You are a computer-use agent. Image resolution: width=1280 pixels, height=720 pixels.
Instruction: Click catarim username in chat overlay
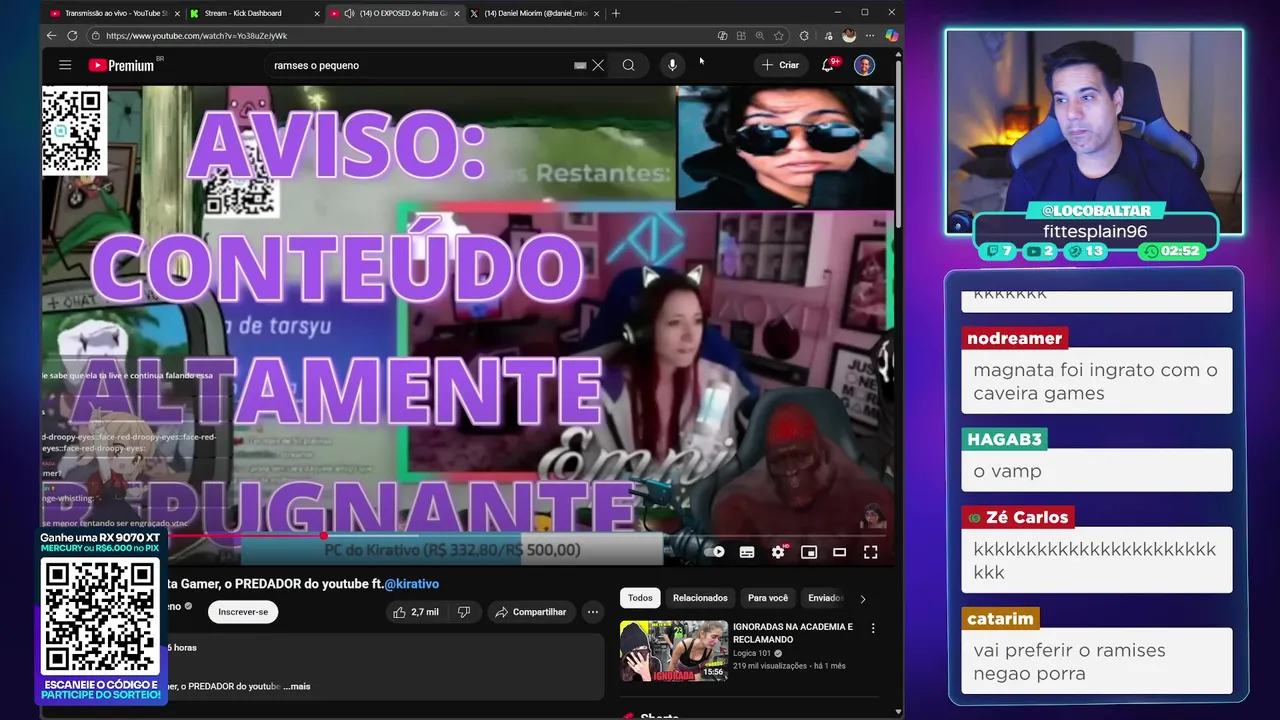point(1000,618)
